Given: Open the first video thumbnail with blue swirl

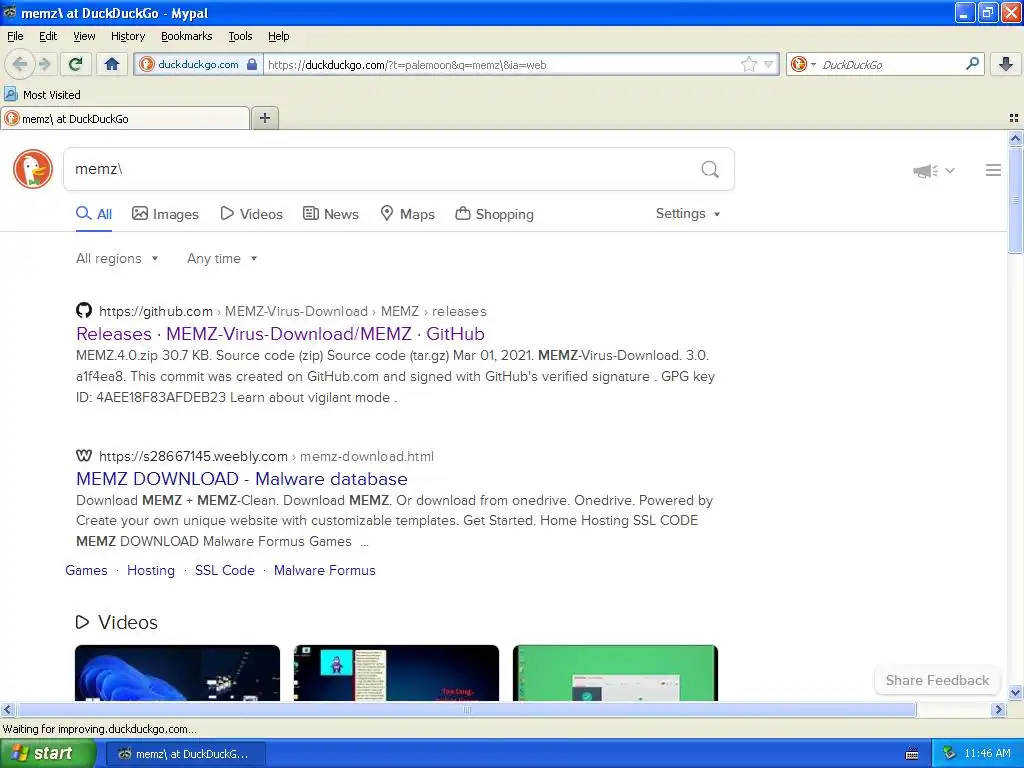Looking at the screenshot, I should click(178, 673).
